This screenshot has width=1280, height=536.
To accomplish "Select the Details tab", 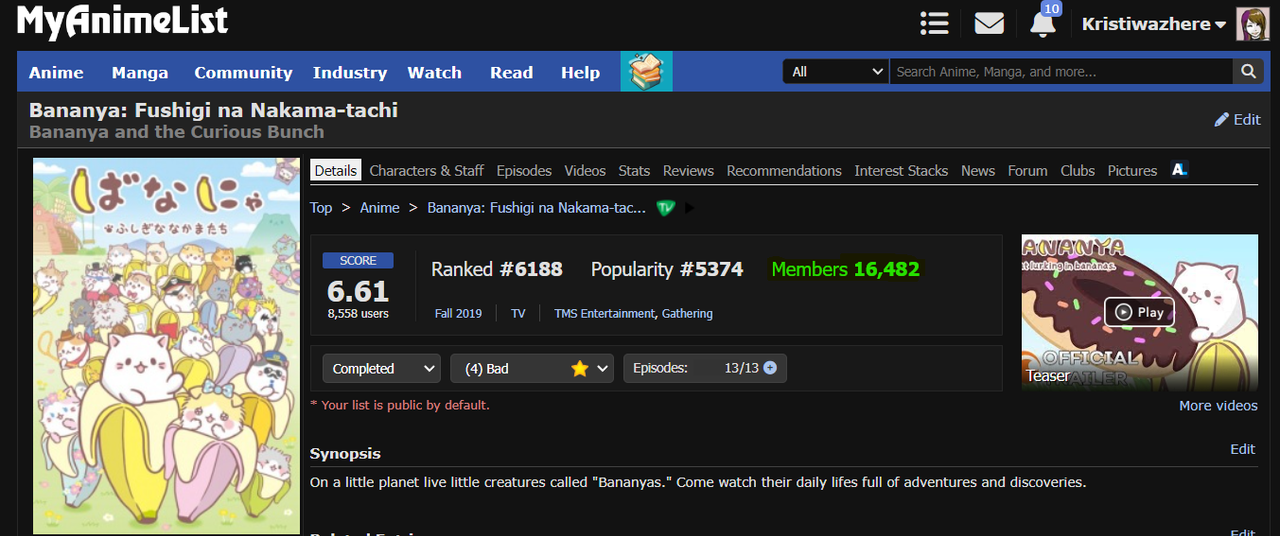I will (336, 170).
